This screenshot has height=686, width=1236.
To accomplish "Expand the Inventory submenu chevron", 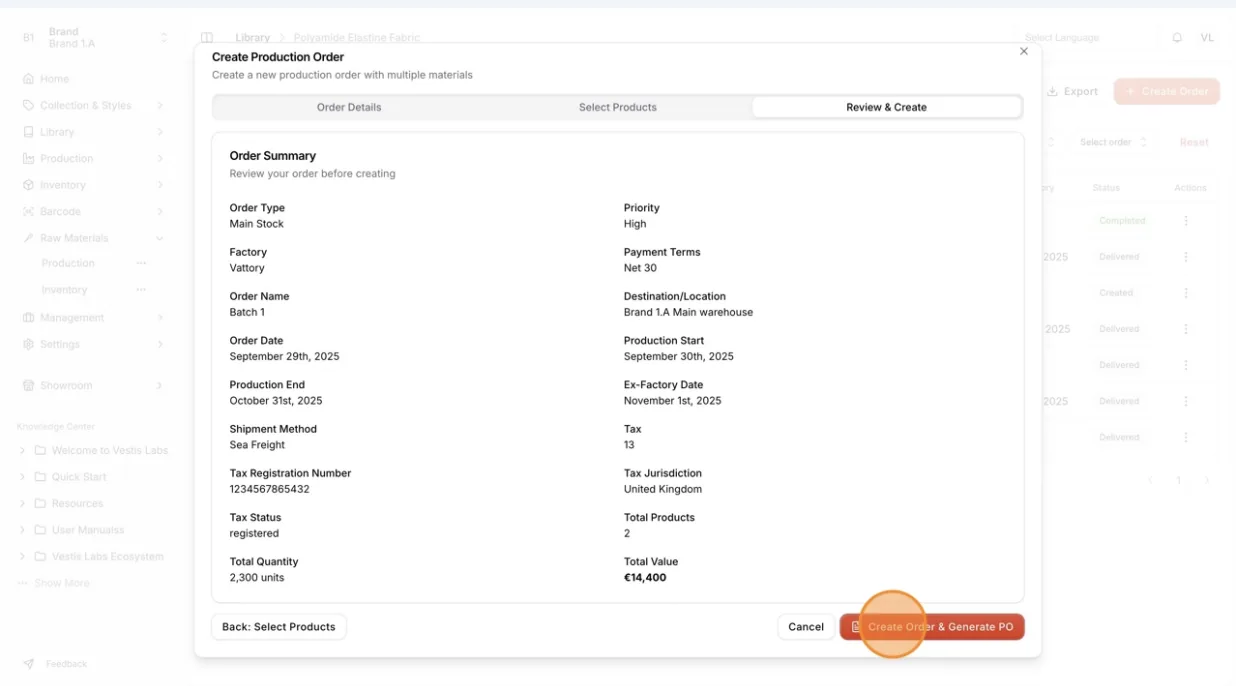I will (x=160, y=185).
